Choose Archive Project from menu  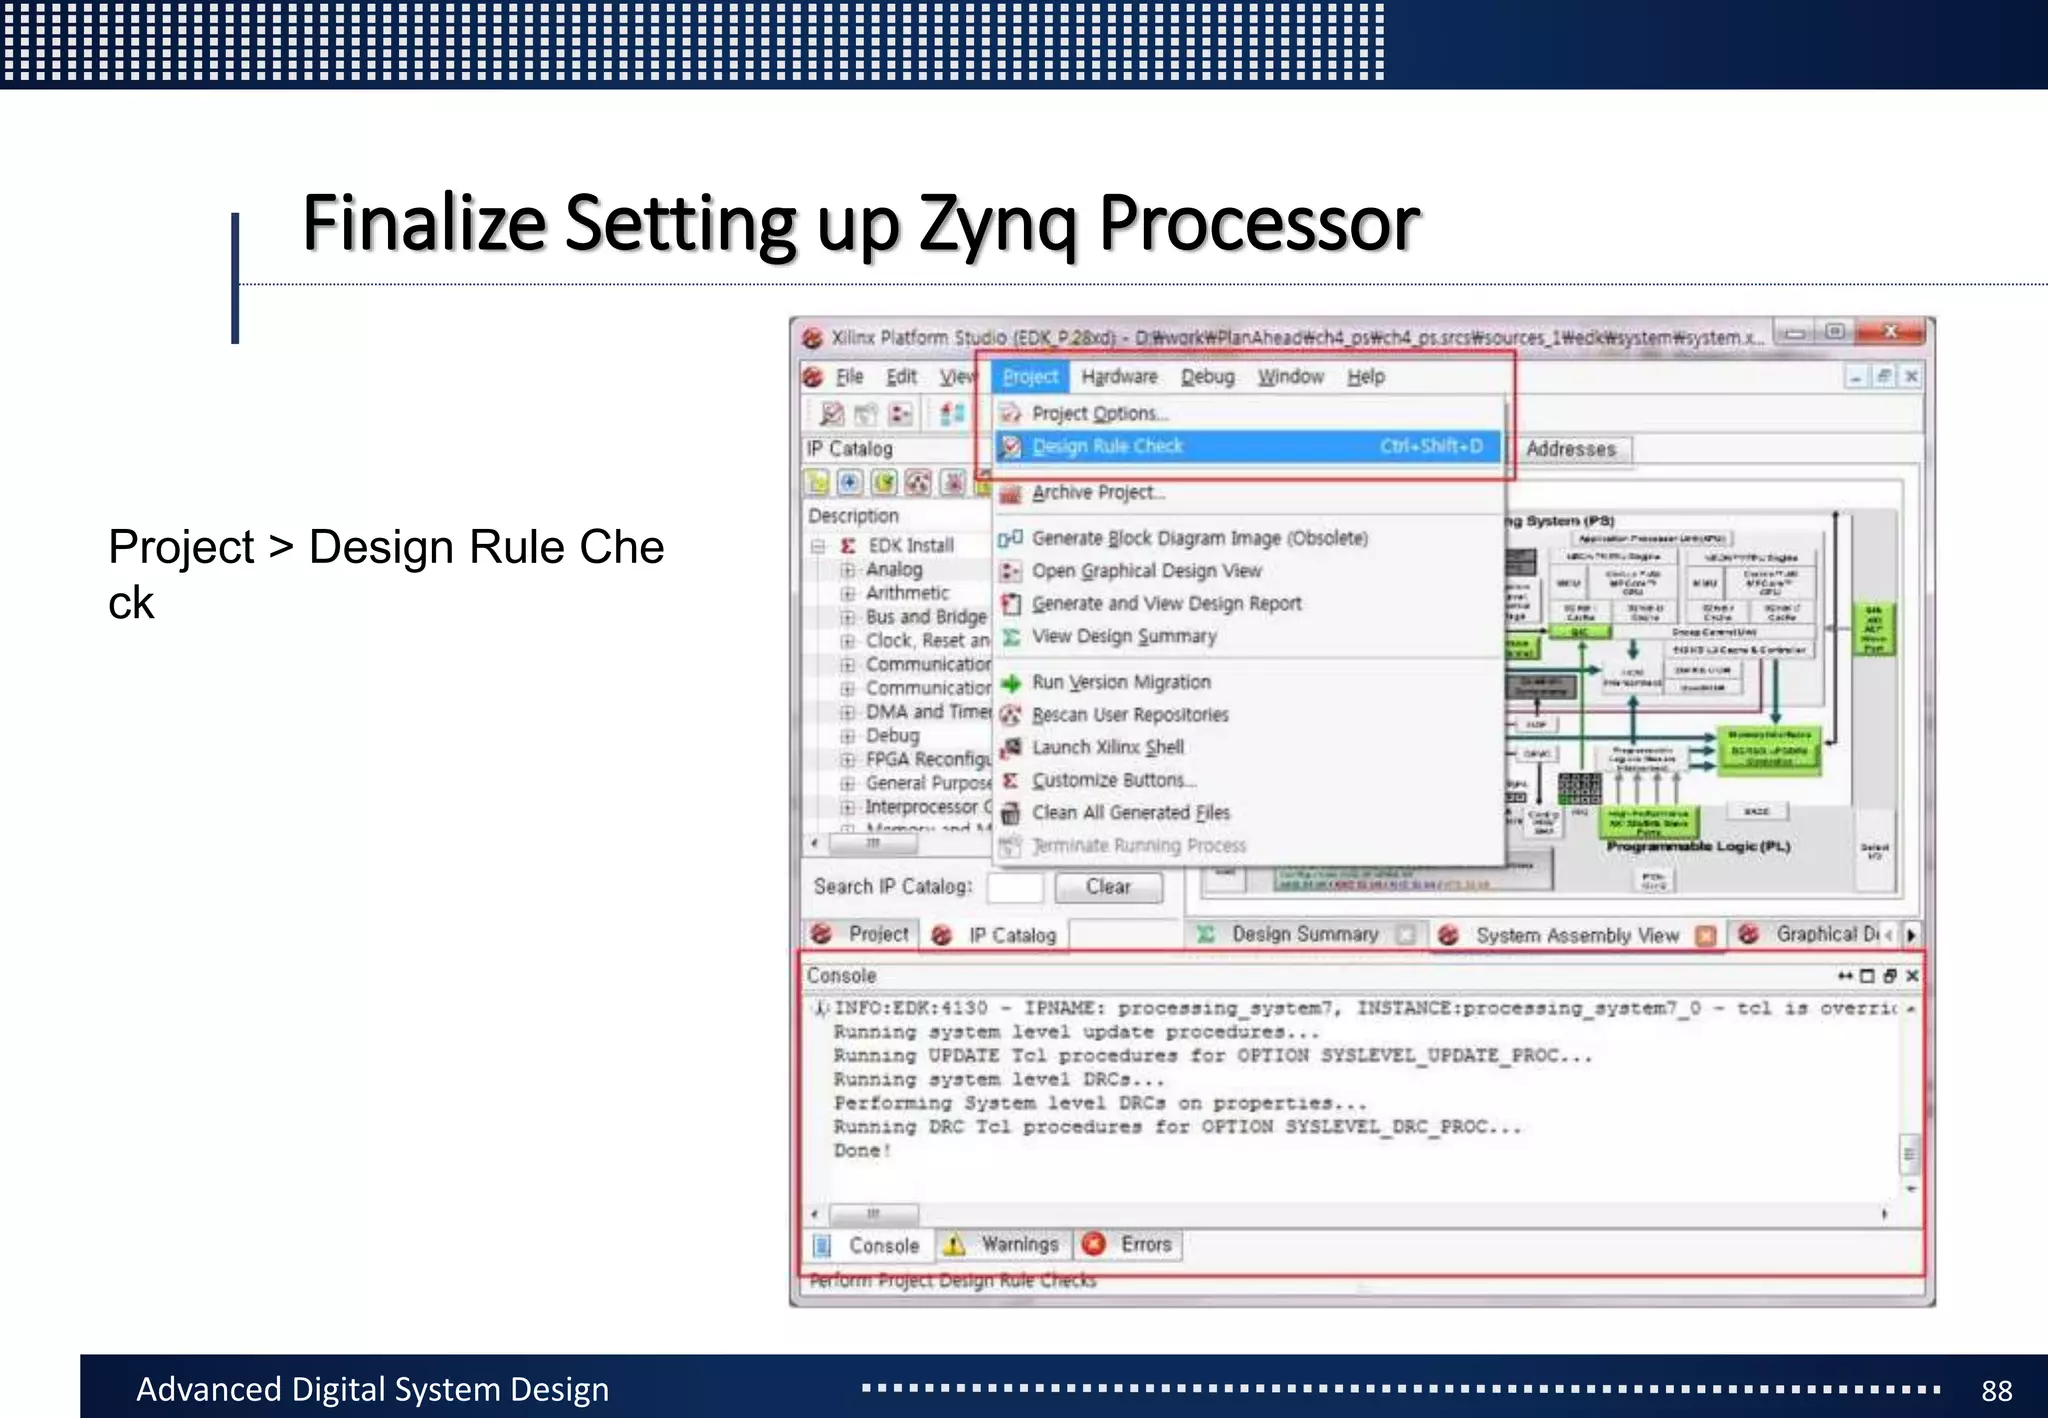[x=1248, y=493]
